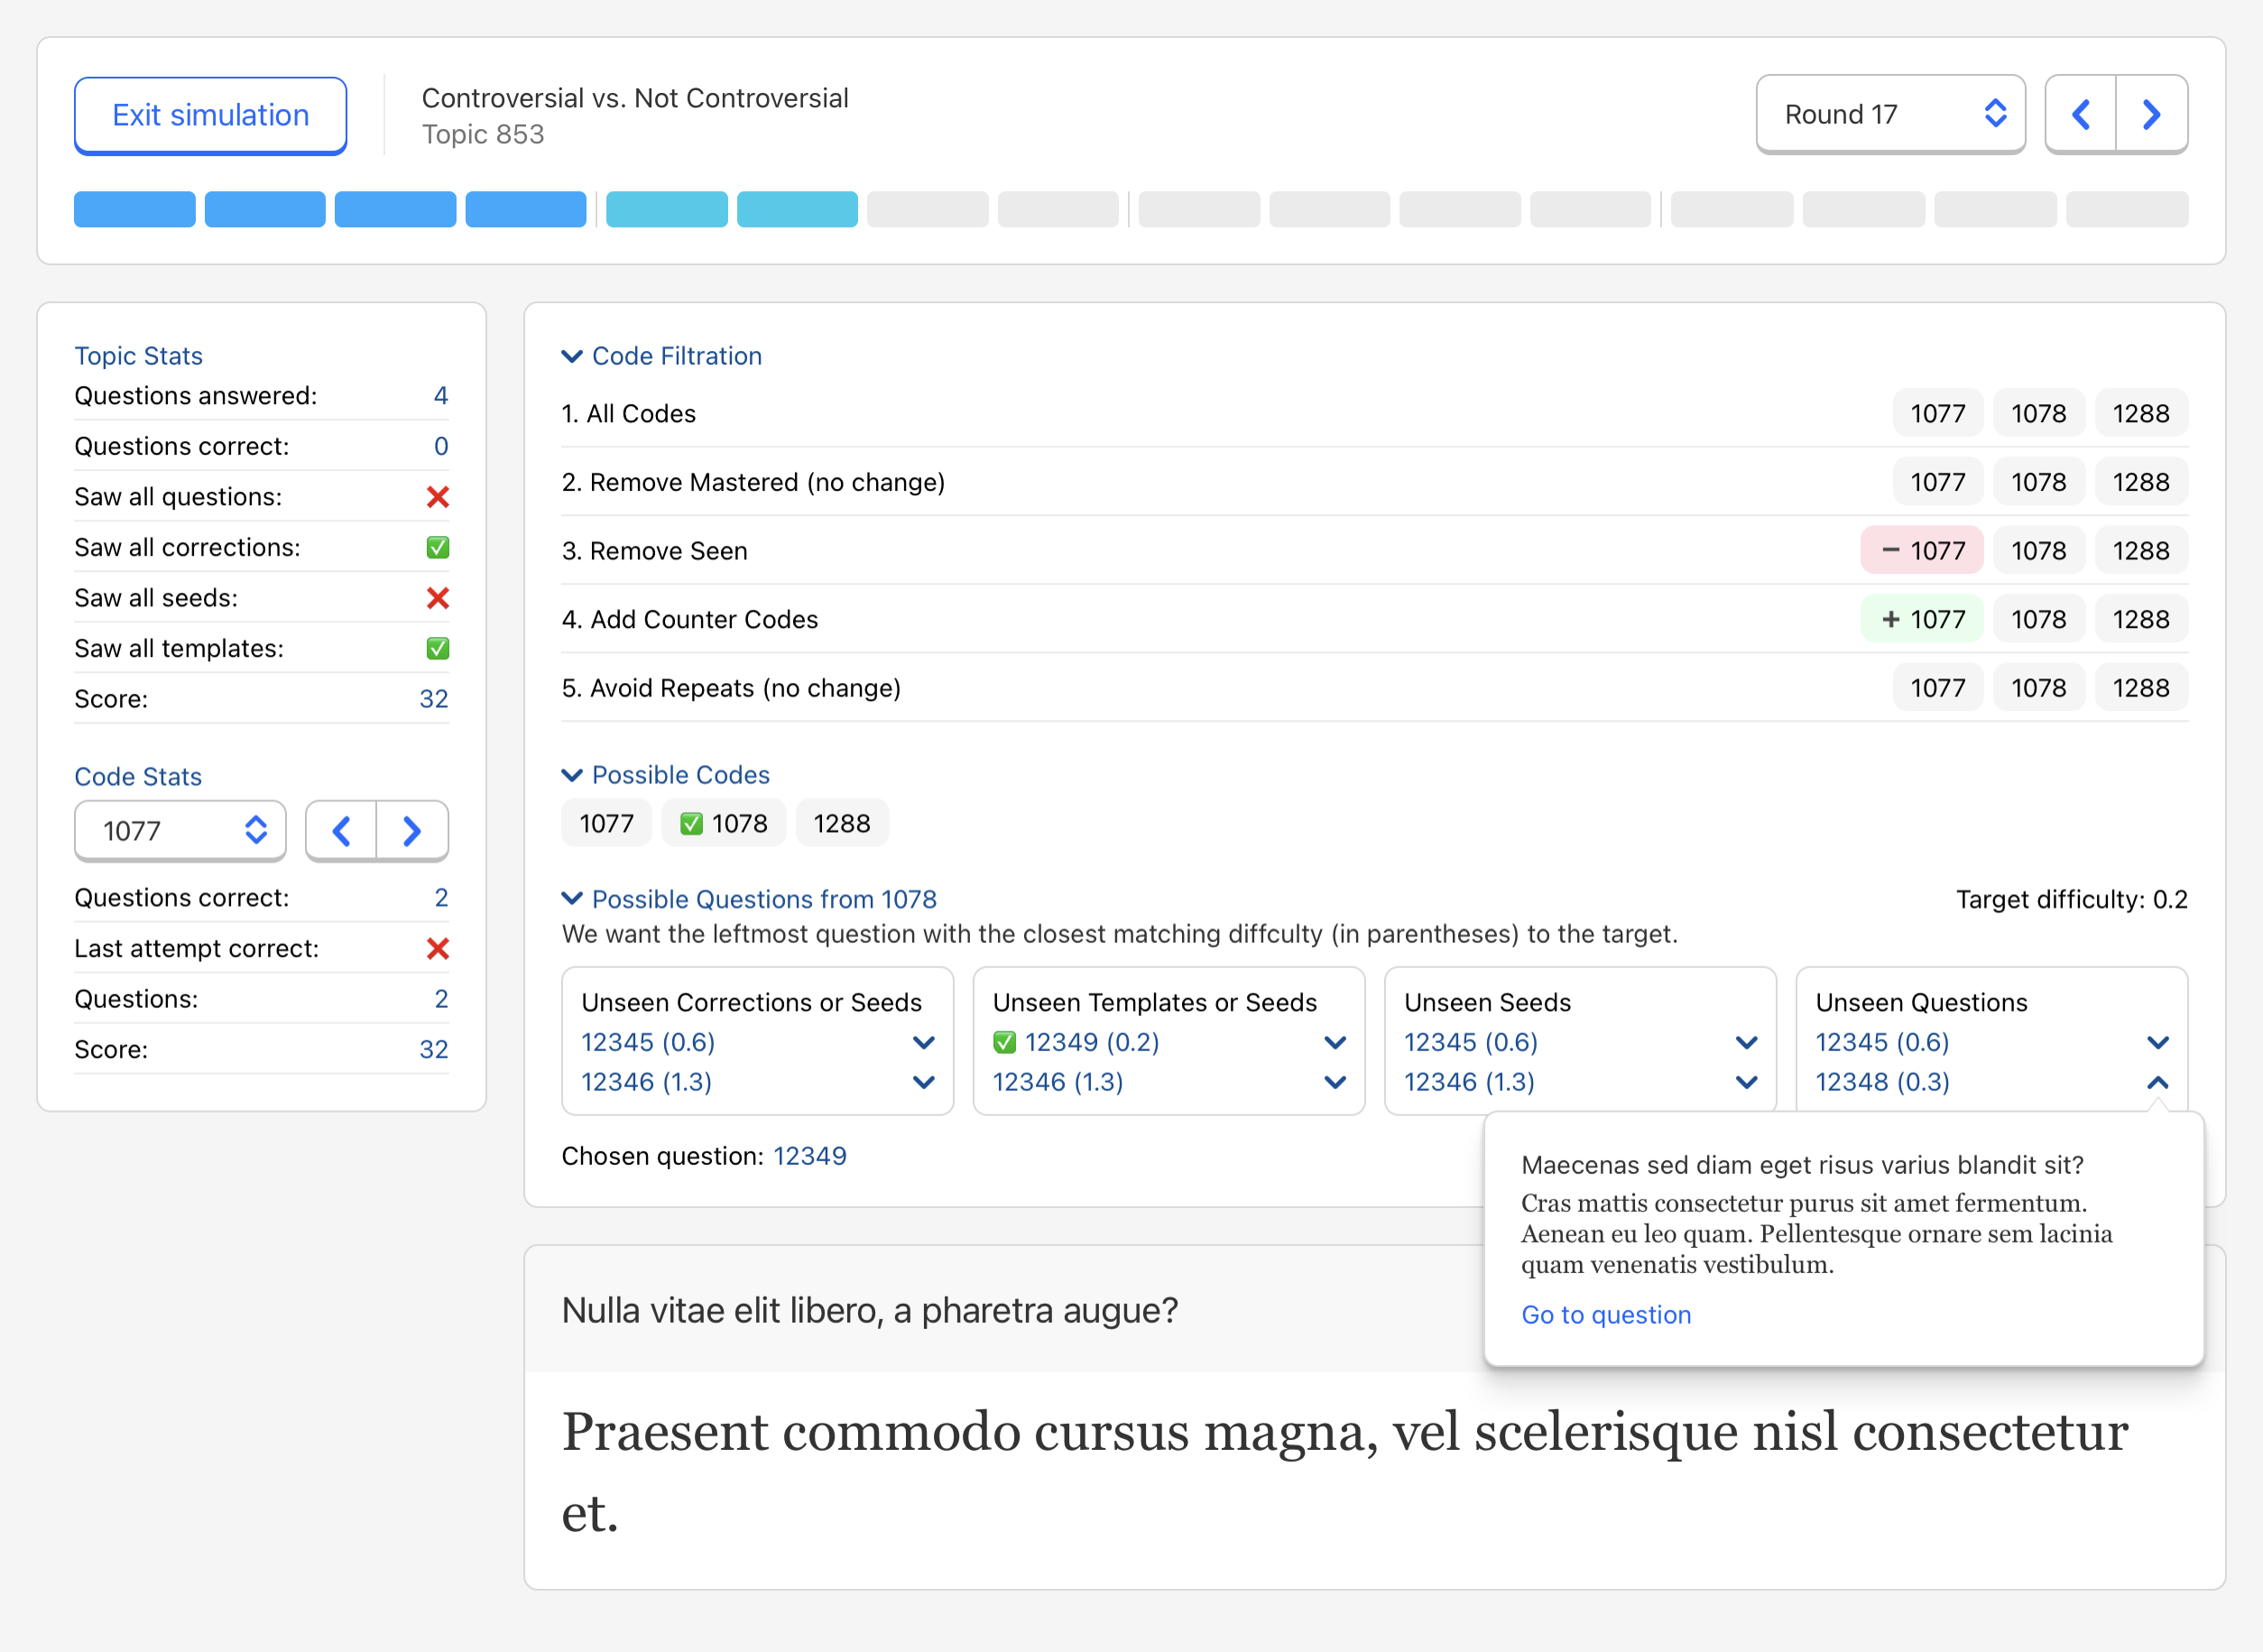Viewport: 2263px width, 1652px height.
Task: Click previous code arrow in Code Stats
Action: click(x=341, y=831)
